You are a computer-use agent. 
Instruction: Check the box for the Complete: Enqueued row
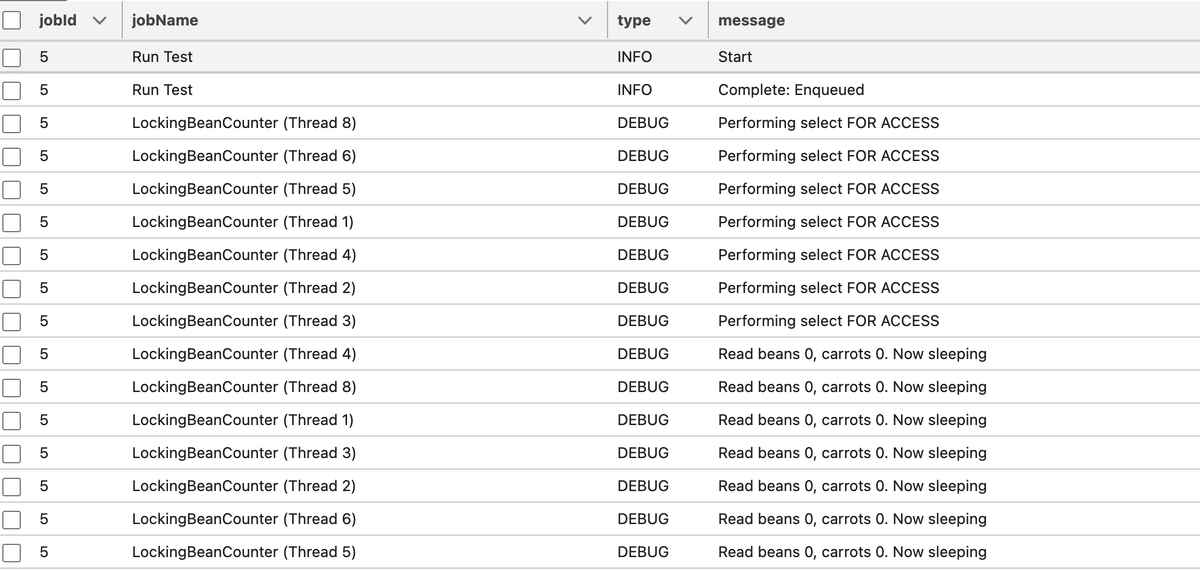(12, 90)
